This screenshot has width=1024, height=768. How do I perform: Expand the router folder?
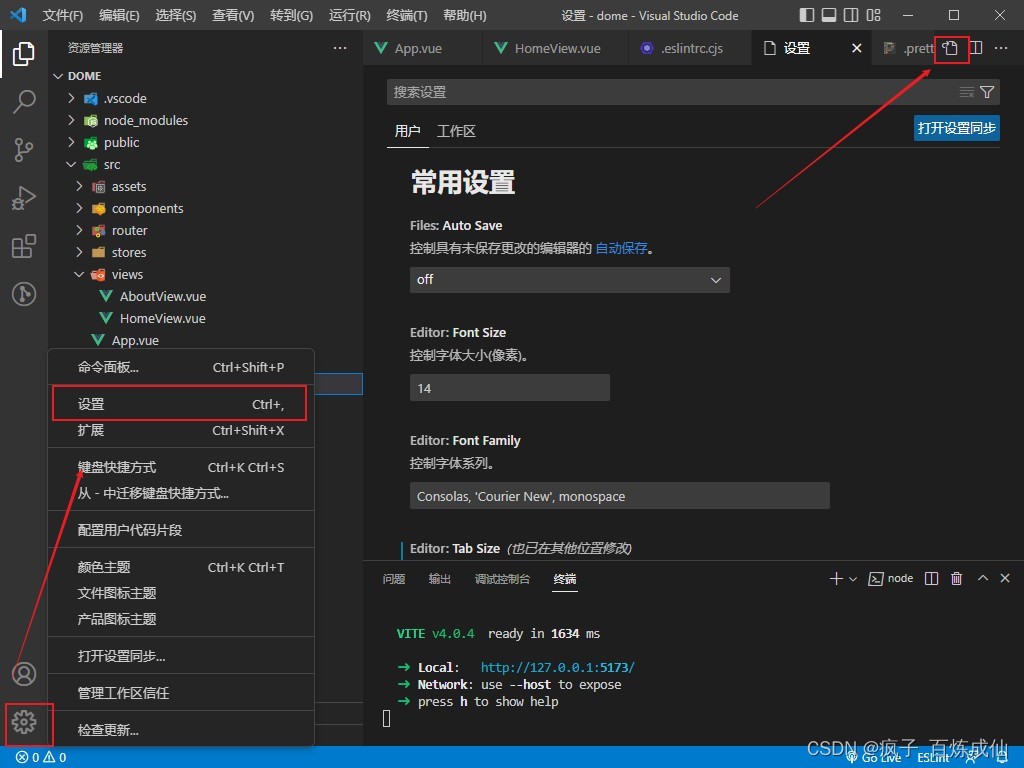79,231
